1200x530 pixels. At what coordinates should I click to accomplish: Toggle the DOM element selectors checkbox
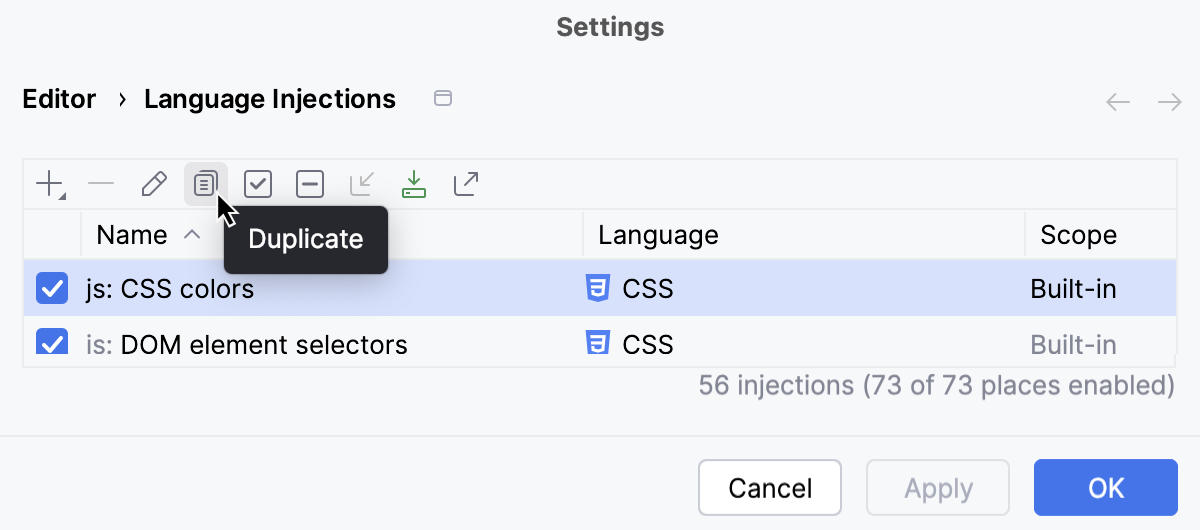pos(51,342)
